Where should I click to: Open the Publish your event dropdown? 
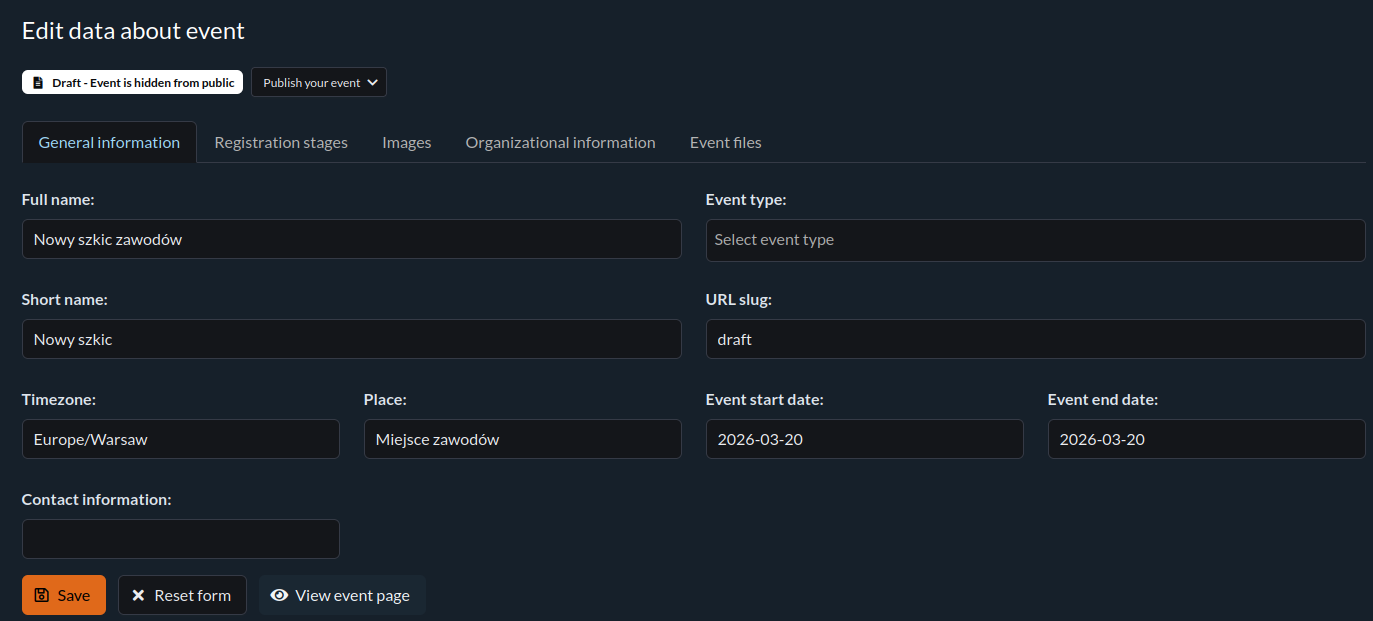[x=318, y=83]
